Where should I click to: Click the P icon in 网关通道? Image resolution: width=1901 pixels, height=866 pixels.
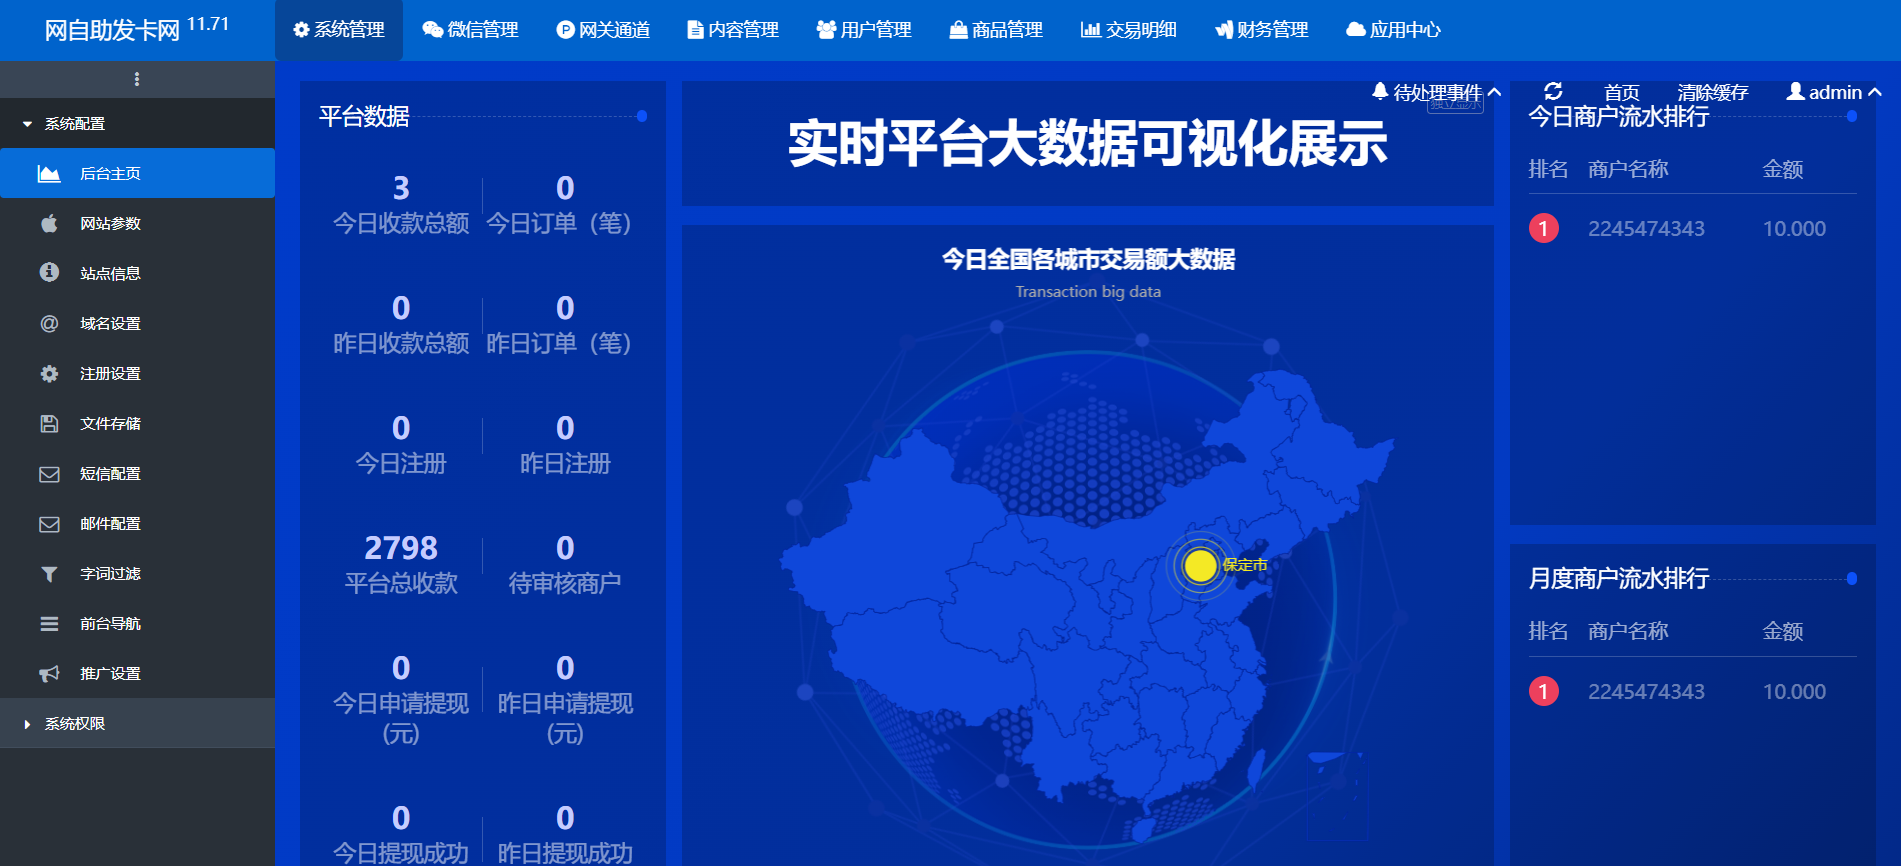pyautogui.click(x=565, y=30)
